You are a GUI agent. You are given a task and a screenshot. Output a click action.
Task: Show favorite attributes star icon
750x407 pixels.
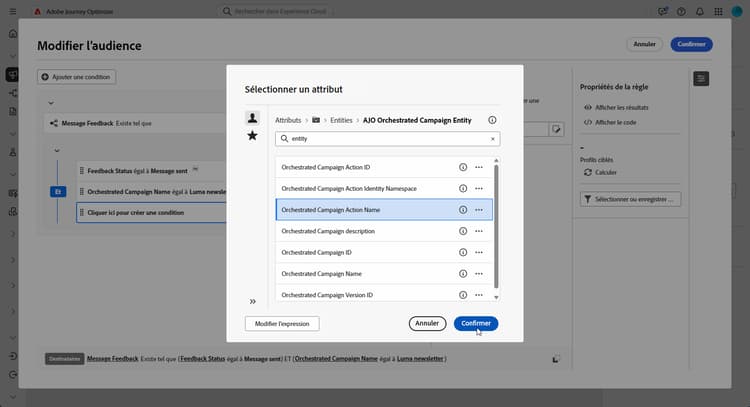pyautogui.click(x=252, y=136)
